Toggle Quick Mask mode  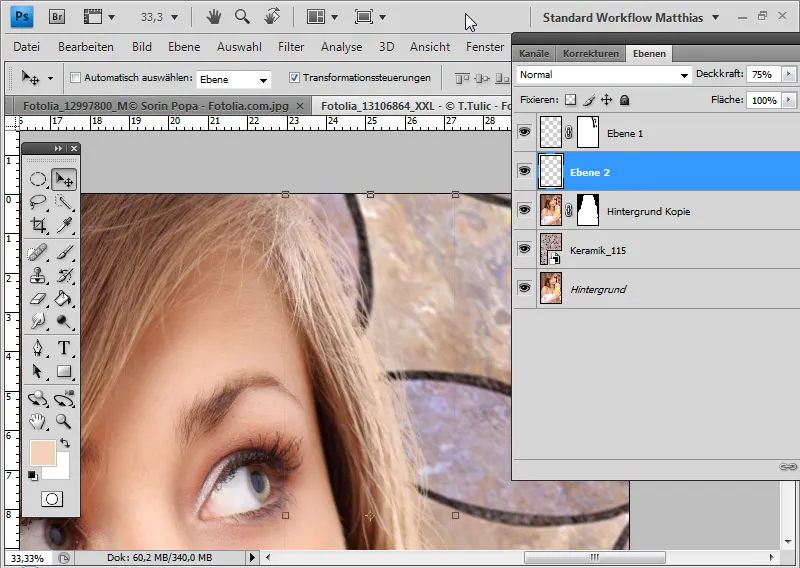pos(52,499)
